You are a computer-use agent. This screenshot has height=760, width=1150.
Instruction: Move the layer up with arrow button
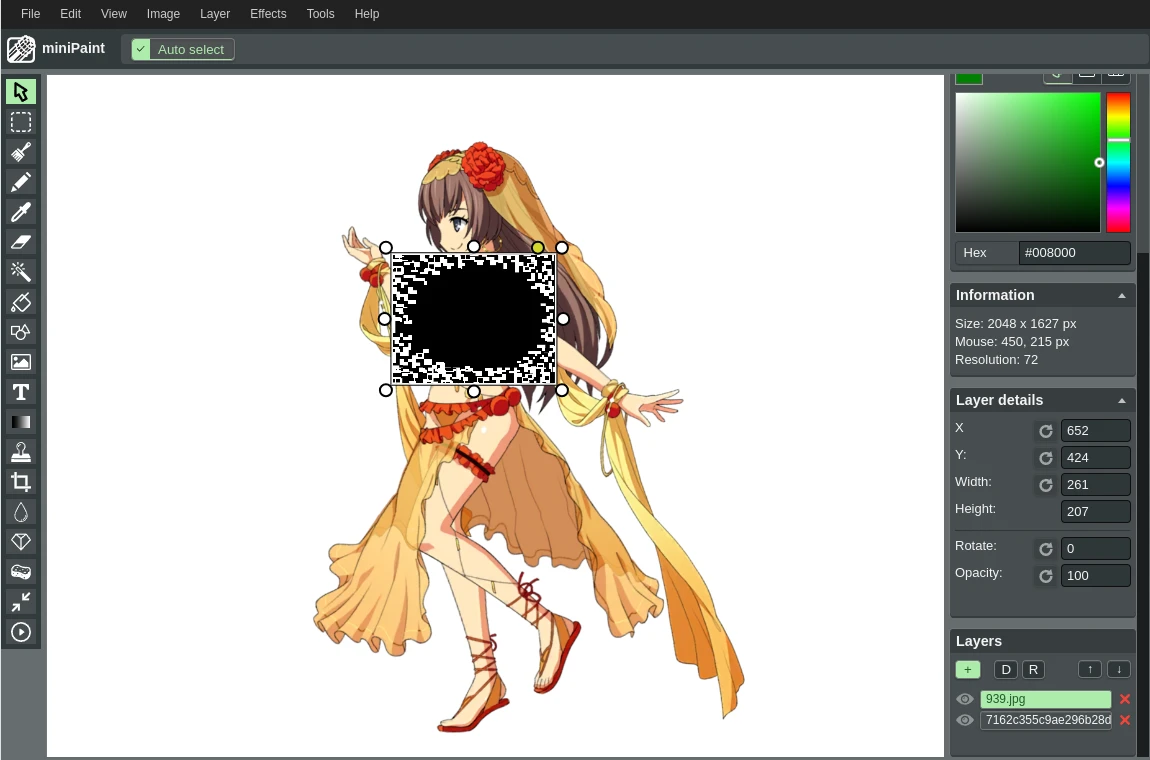[x=1091, y=670]
